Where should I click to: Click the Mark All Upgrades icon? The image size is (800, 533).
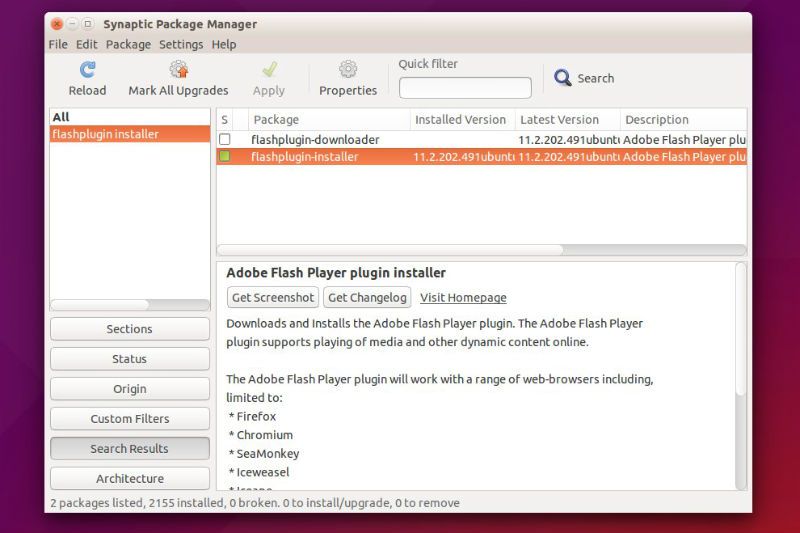pyautogui.click(x=179, y=69)
